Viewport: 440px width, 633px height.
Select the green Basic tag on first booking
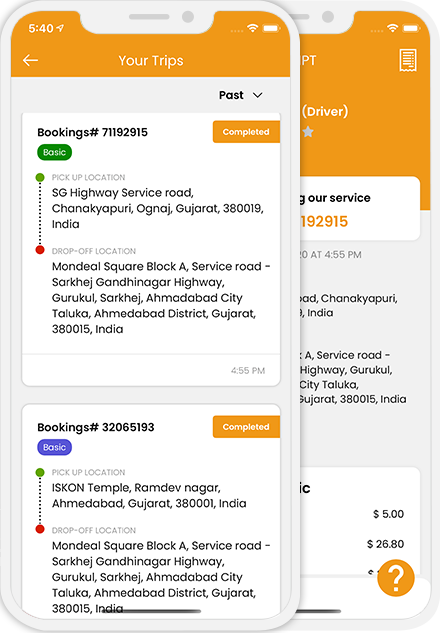(54, 152)
